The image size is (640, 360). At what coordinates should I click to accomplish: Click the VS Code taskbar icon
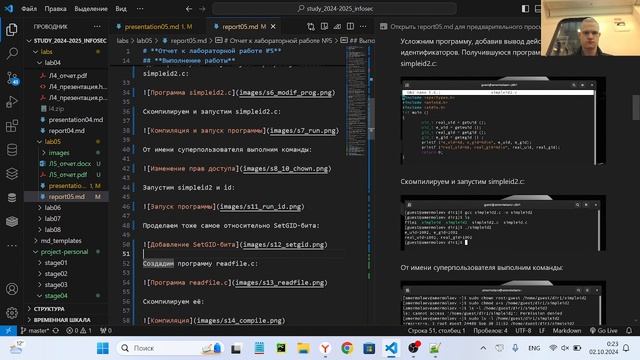391,348
